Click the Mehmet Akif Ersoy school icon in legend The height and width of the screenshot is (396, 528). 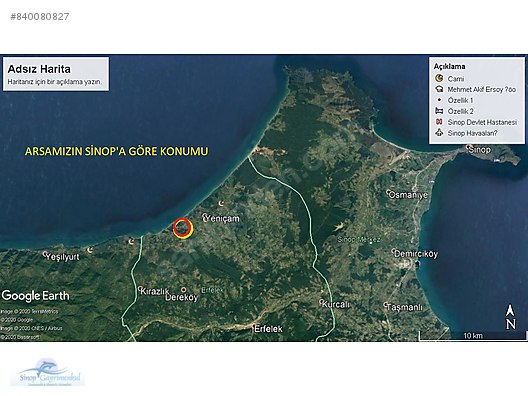439,89
